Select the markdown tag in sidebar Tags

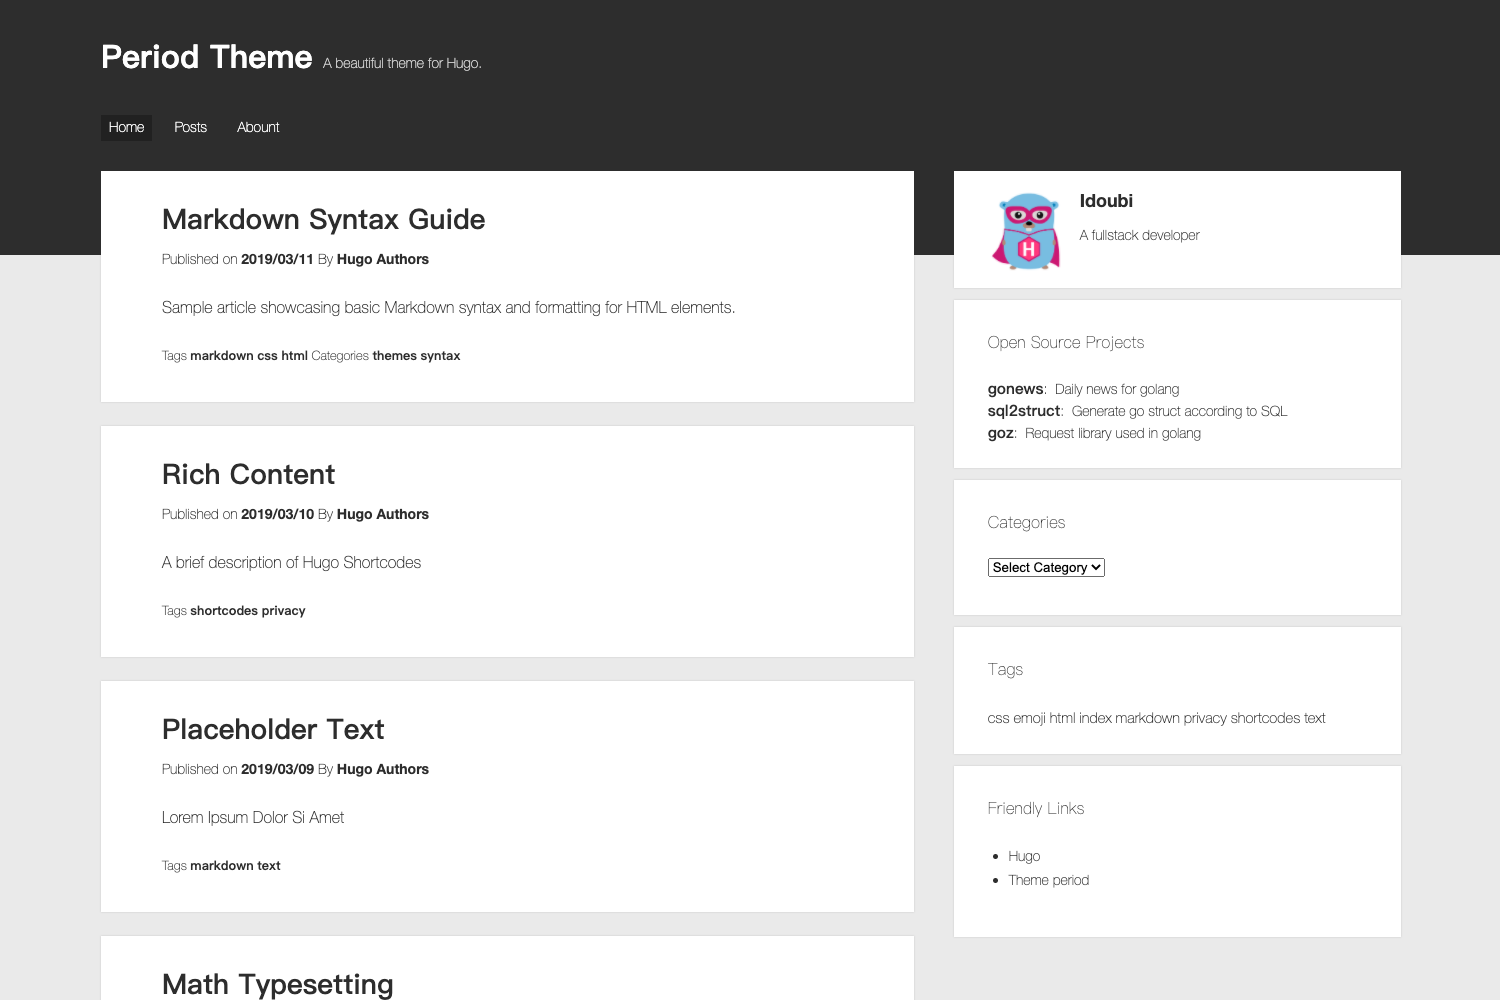point(1147,718)
